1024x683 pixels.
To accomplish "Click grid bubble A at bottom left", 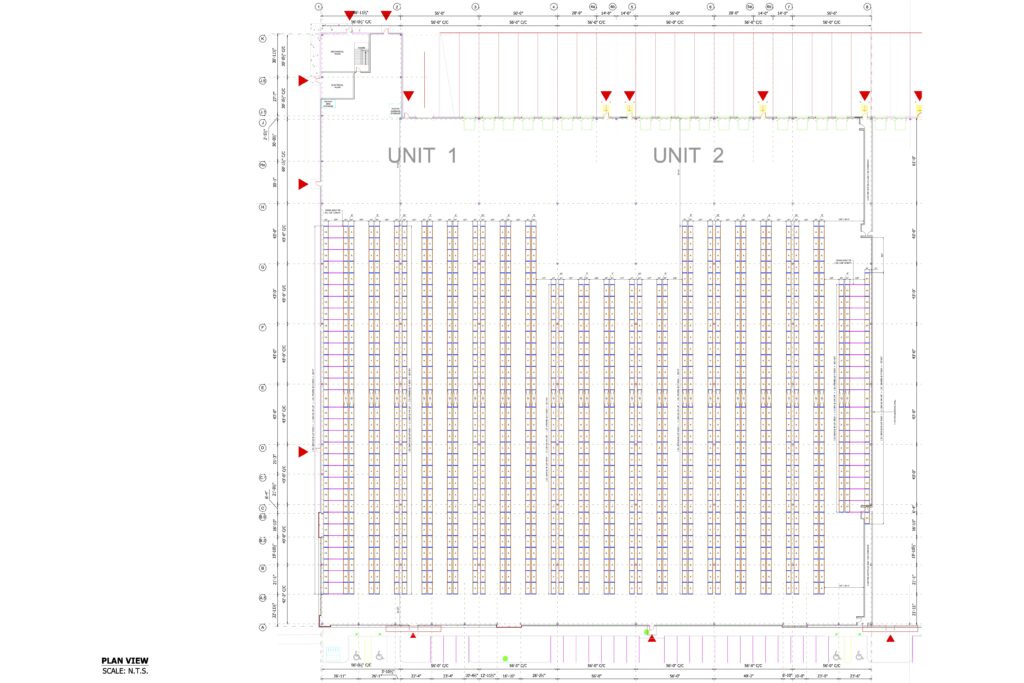I will (262, 627).
